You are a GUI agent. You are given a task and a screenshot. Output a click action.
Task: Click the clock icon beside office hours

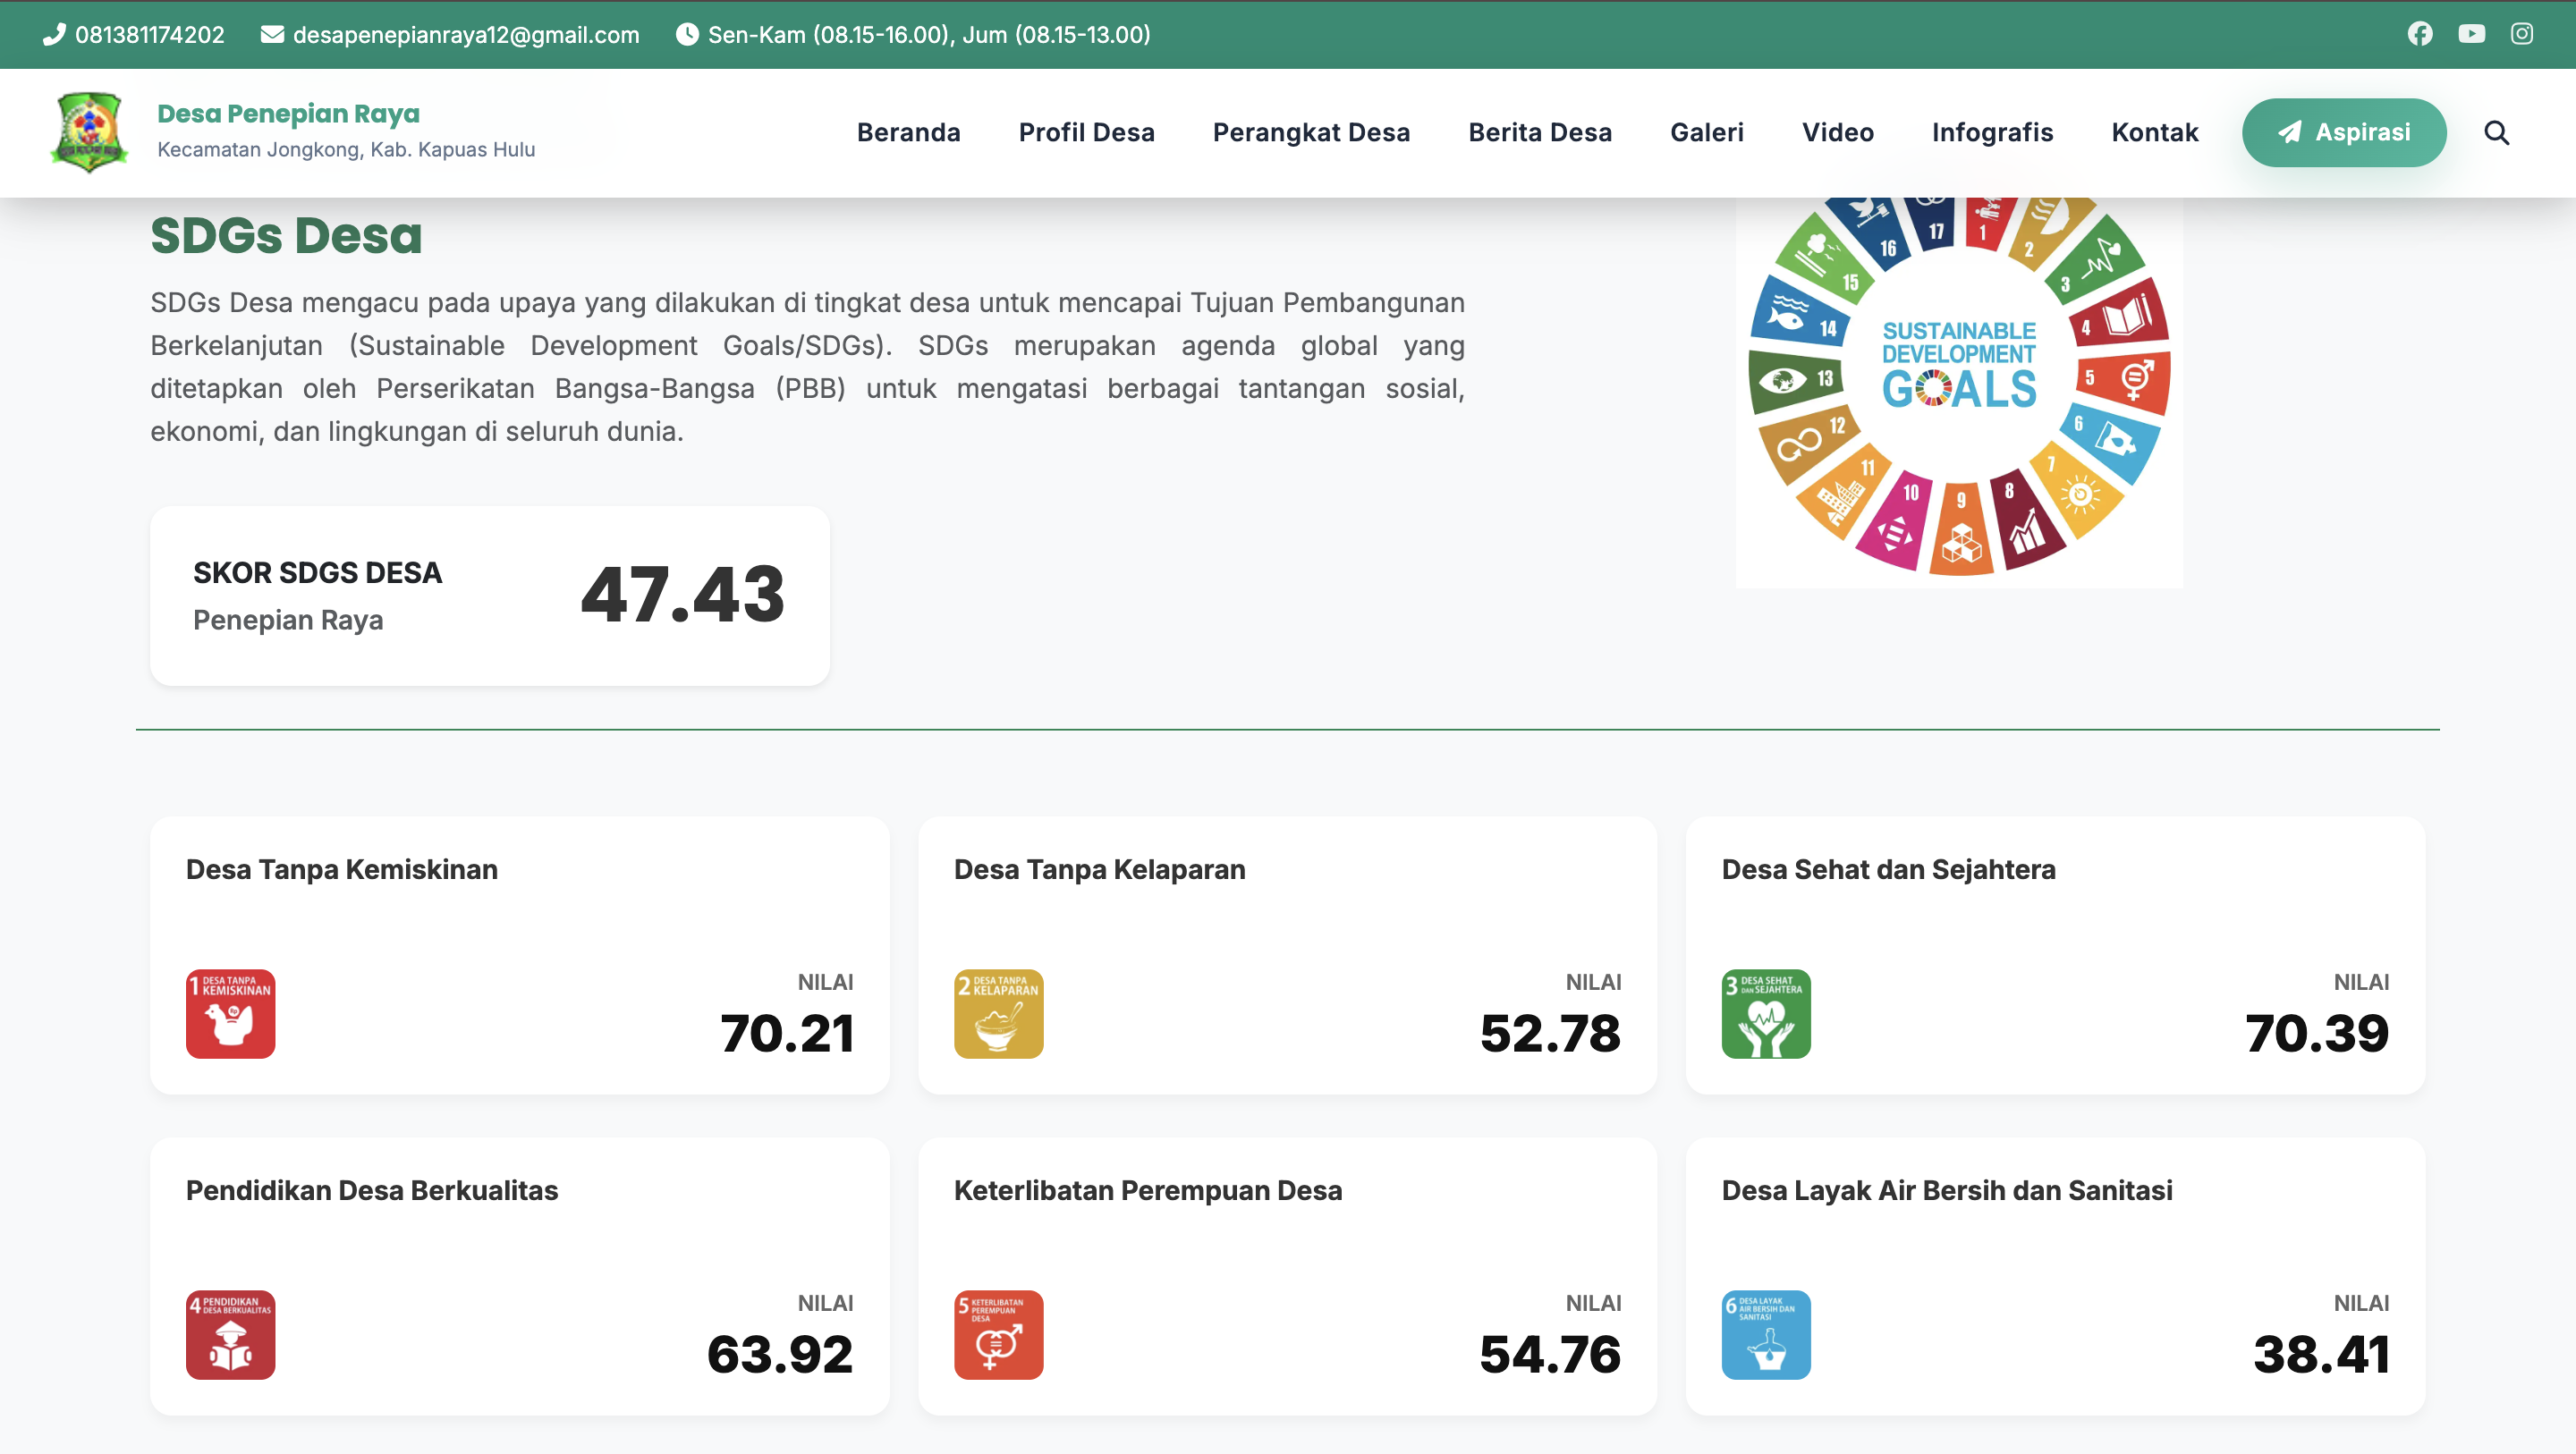pyautogui.click(x=686, y=34)
